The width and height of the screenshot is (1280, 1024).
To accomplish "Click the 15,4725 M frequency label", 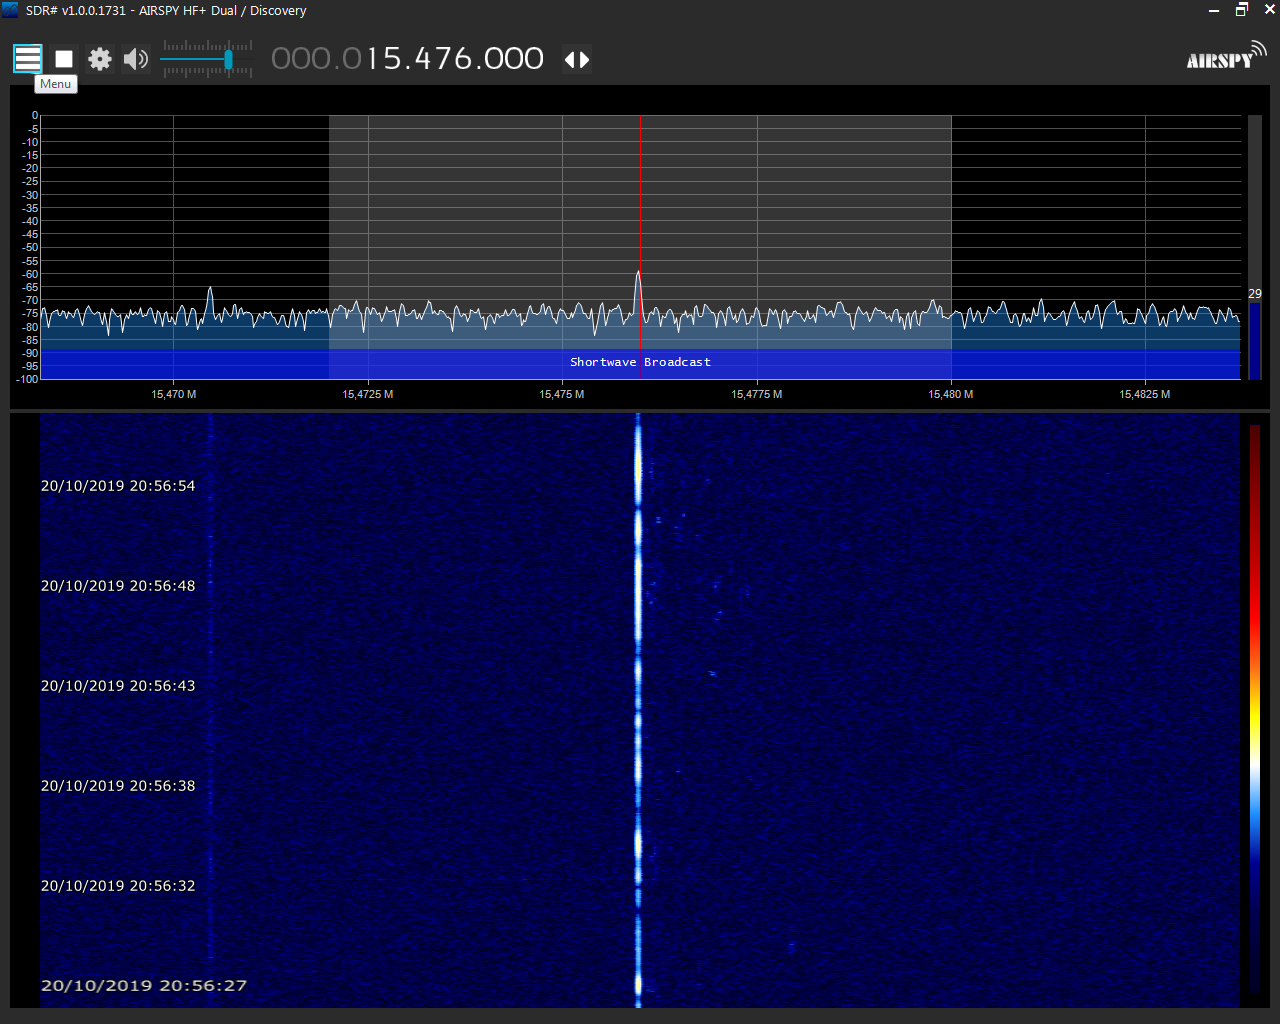I will [x=368, y=394].
